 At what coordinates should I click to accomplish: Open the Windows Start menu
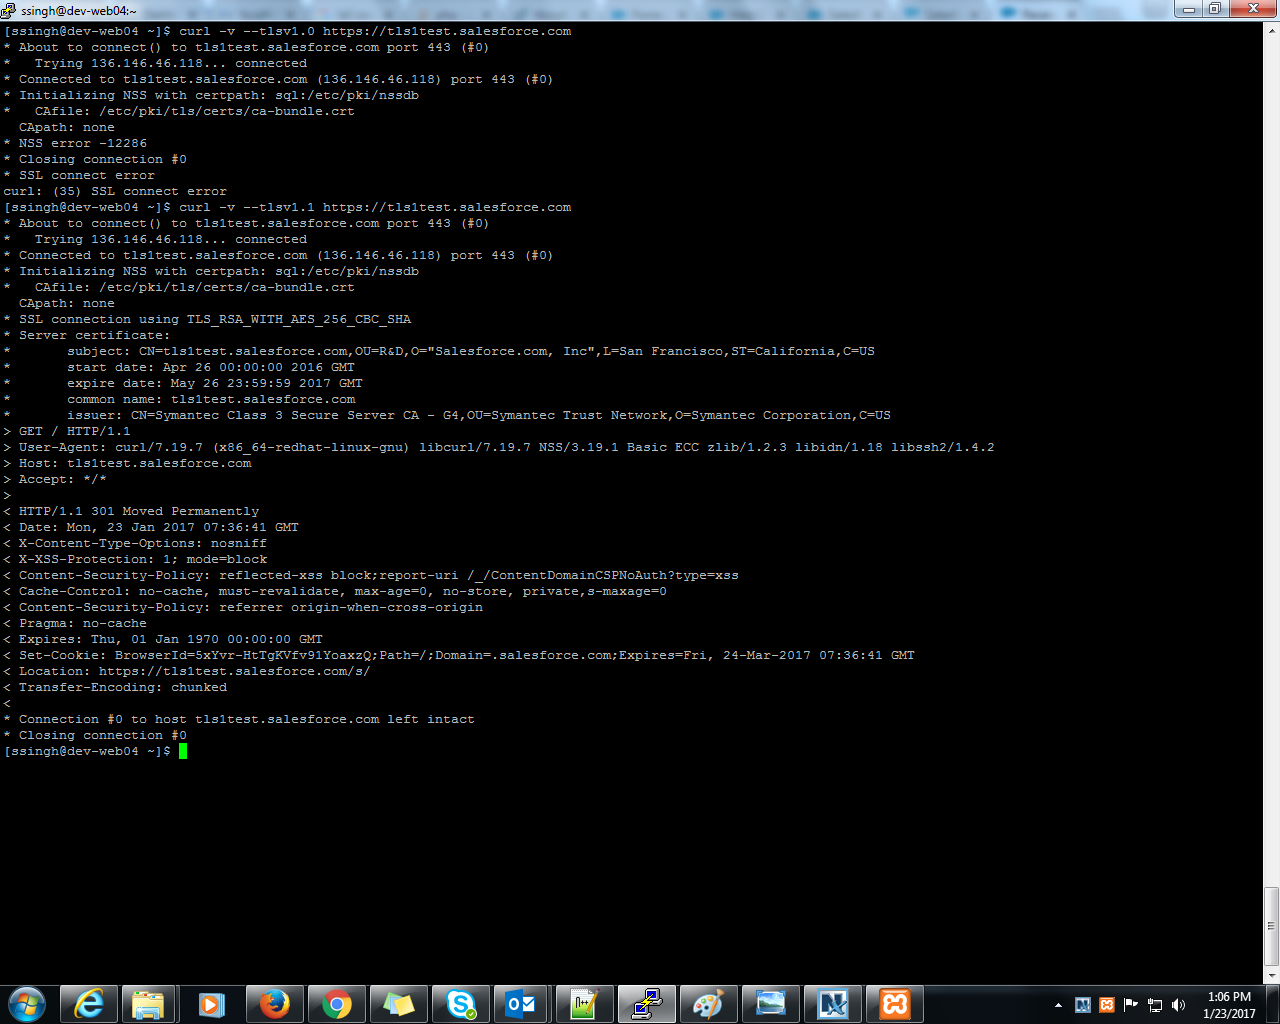coord(27,1004)
